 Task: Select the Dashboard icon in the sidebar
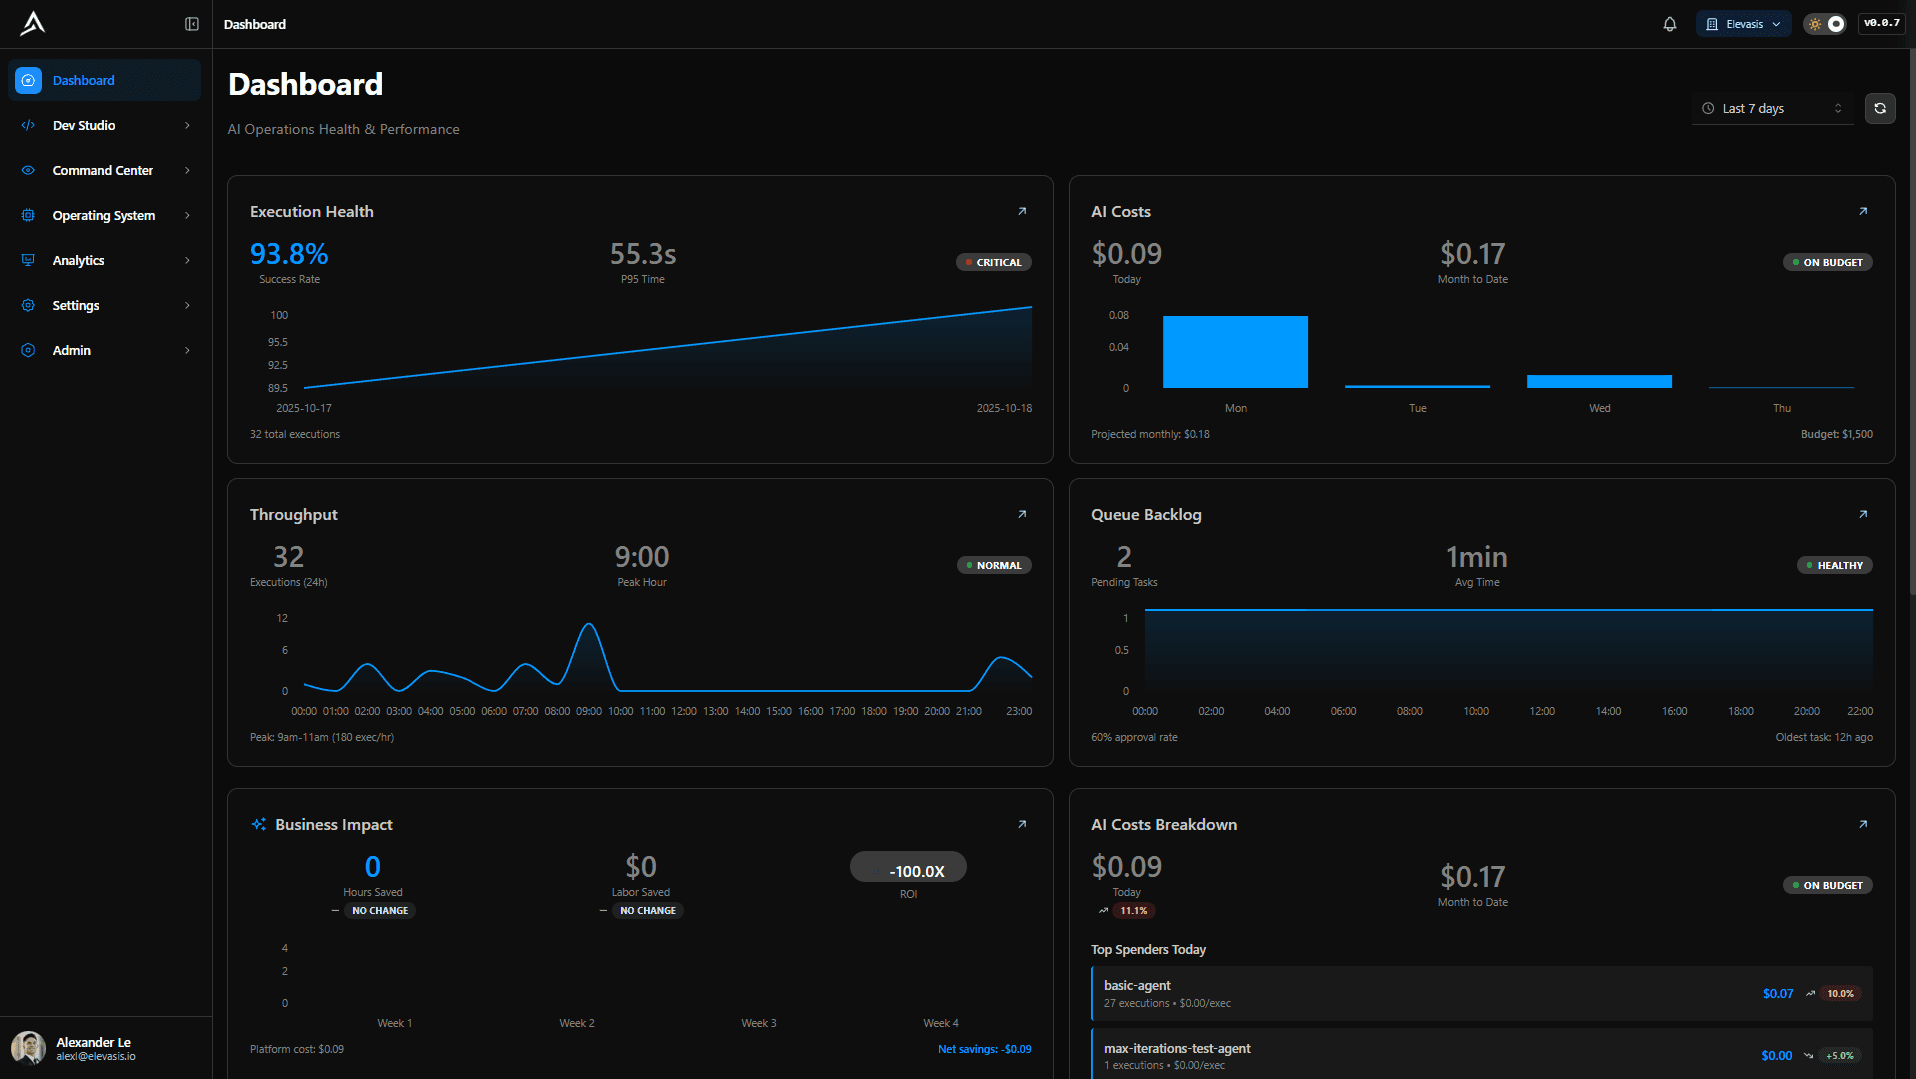pos(27,80)
